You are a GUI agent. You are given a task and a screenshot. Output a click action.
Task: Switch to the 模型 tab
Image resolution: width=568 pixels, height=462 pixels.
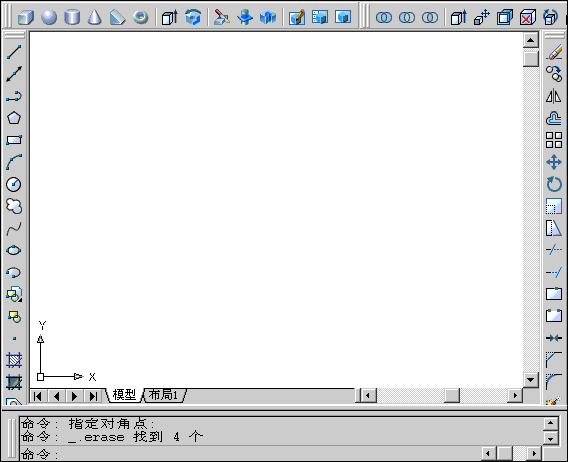[124, 395]
